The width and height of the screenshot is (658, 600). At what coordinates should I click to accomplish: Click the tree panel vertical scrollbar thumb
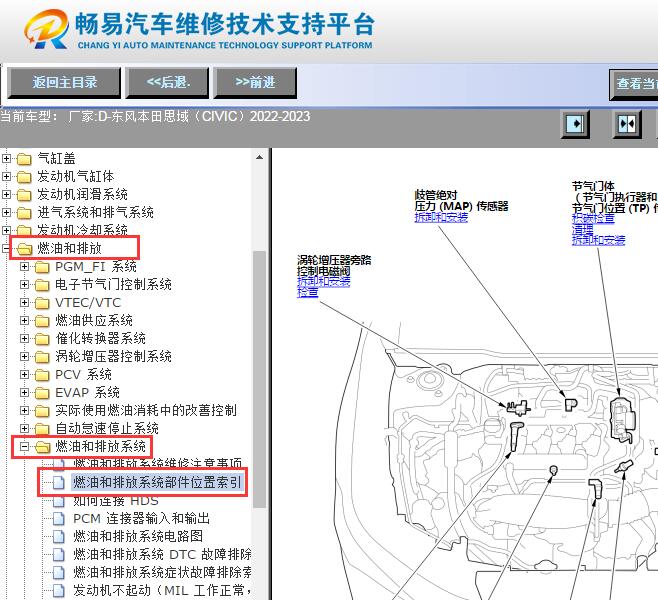coord(259,380)
